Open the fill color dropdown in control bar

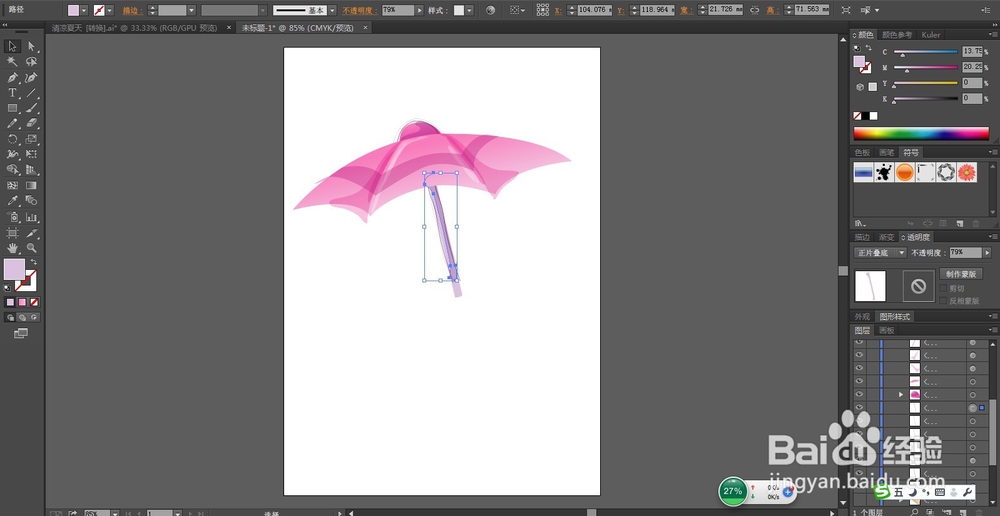coord(84,10)
